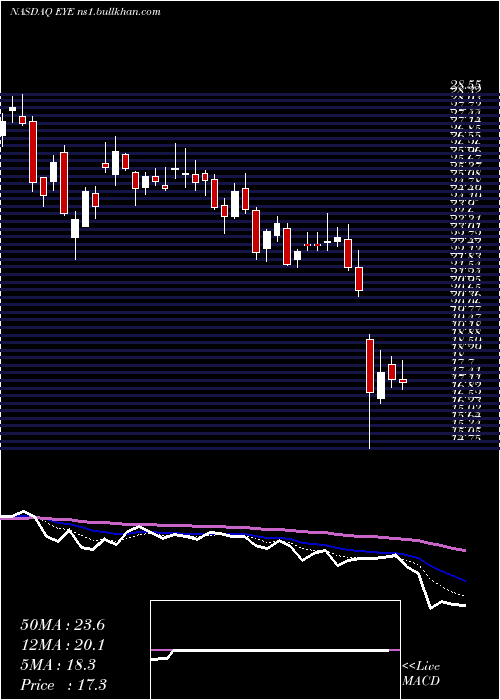Click the 5MA : 18.3 reading
The image size is (500, 700).
tap(58, 665)
